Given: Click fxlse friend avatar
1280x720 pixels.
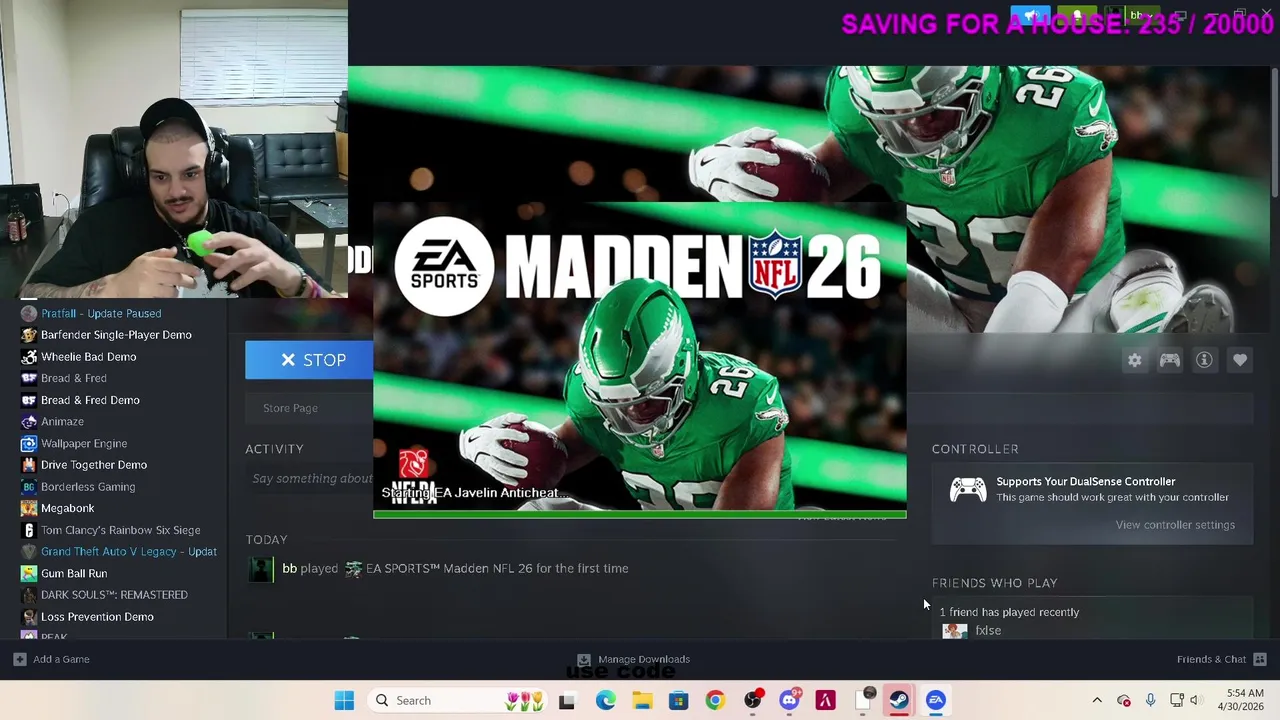Looking at the screenshot, I should 954,631.
